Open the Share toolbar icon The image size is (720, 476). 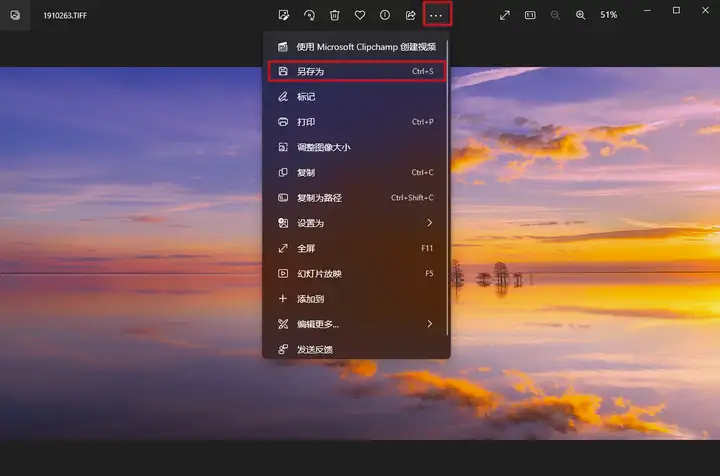point(411,15)
